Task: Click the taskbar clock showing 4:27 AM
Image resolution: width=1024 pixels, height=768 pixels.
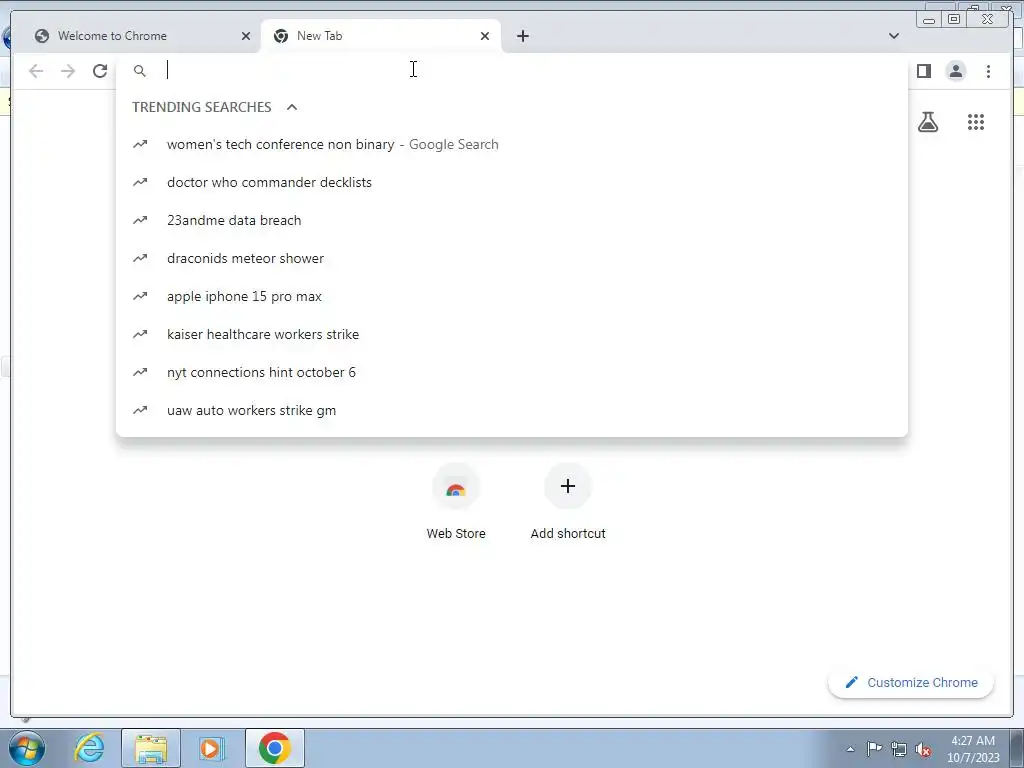Action: 972,748
